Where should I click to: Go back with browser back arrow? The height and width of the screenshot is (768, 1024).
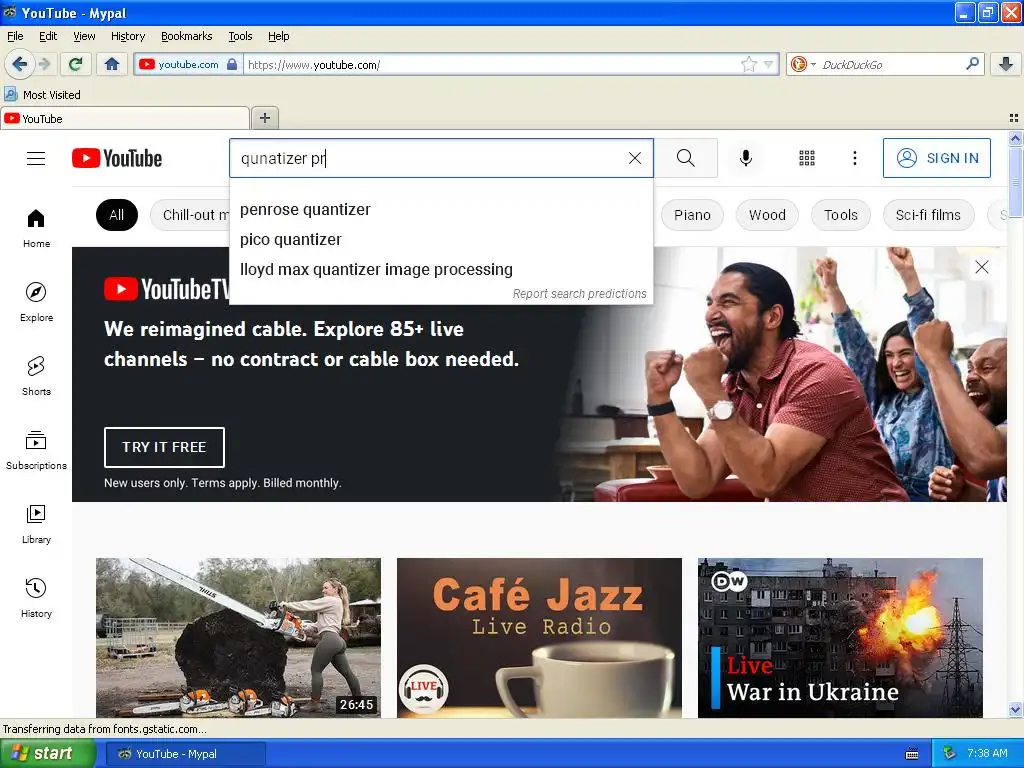[x=19, y=64]
